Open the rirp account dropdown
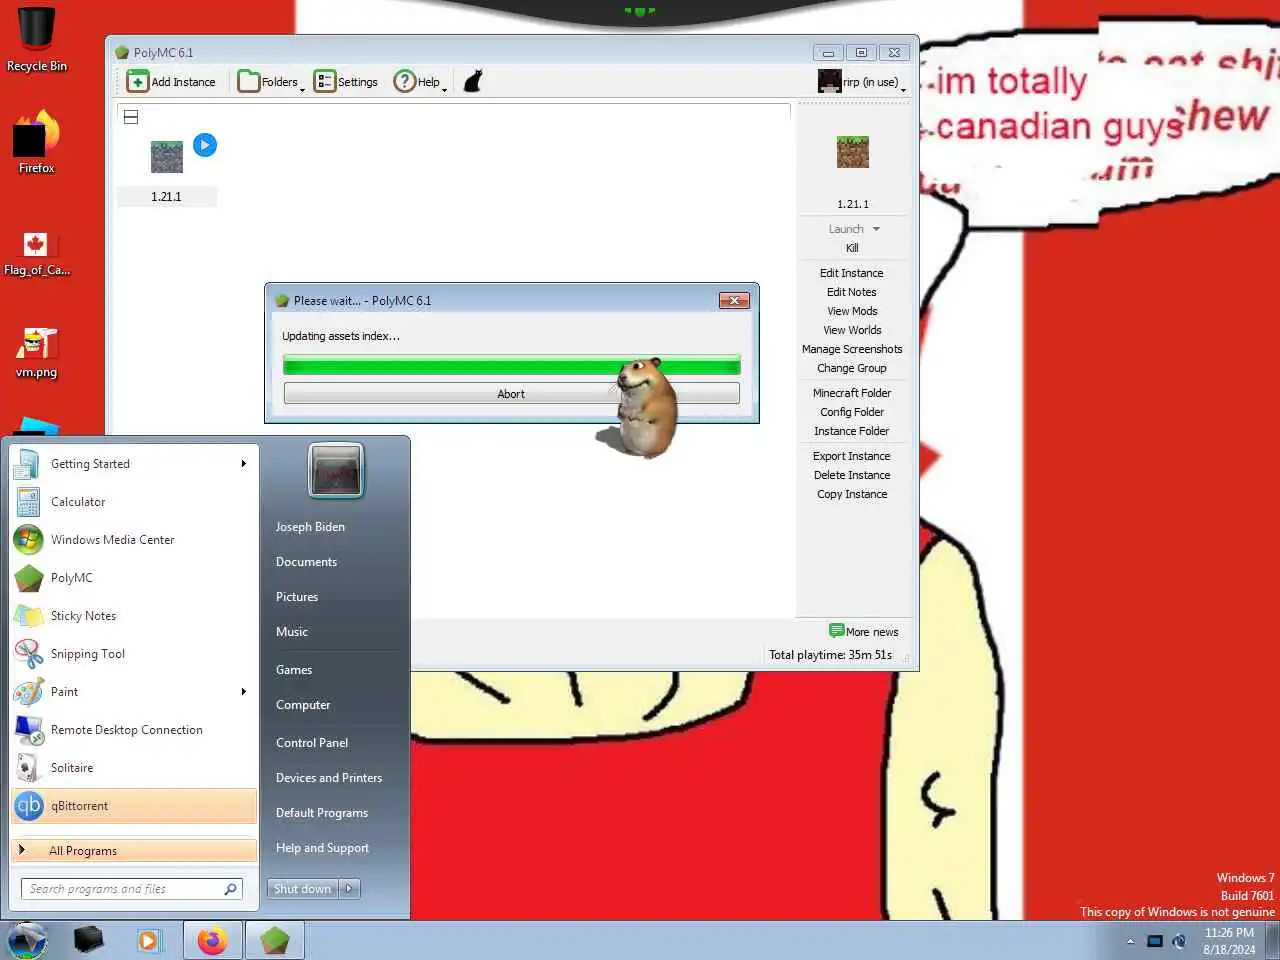 [862, 82]
